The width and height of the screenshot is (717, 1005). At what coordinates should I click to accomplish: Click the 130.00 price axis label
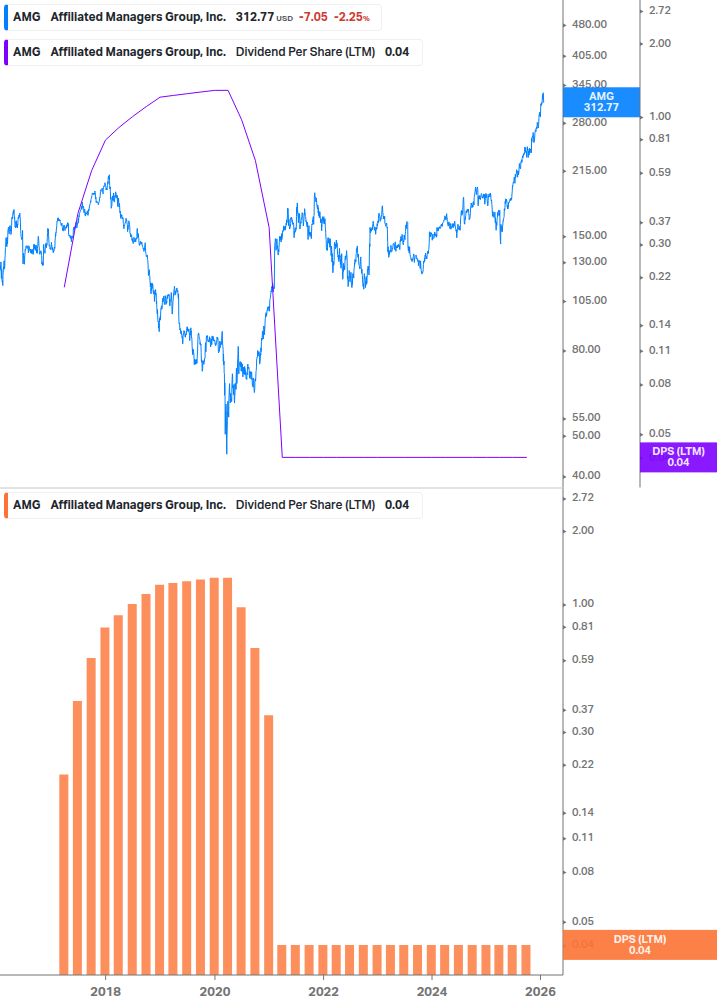[x=589, y=262]
